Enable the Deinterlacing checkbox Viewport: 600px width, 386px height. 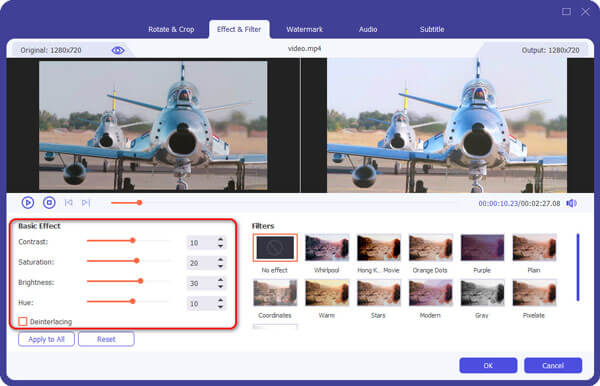[x=23, y=321]
